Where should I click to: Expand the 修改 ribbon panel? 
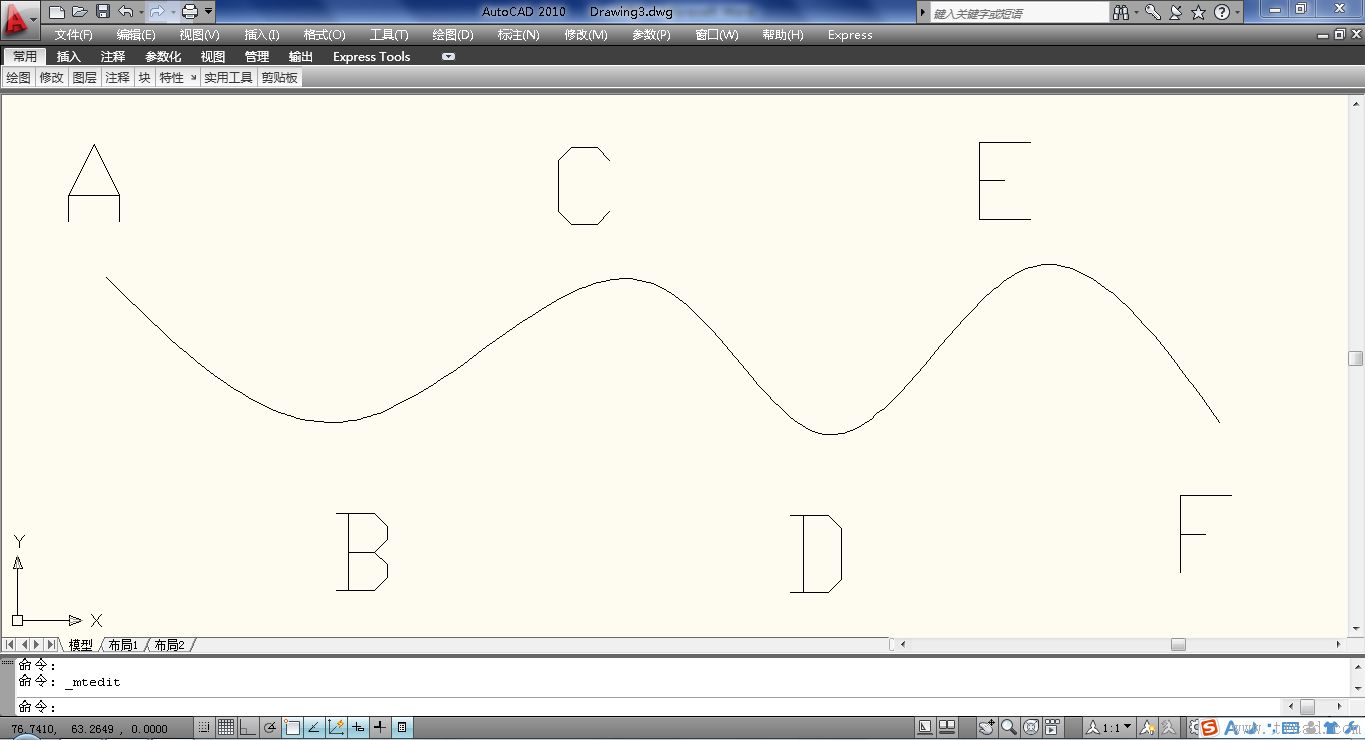51,78
